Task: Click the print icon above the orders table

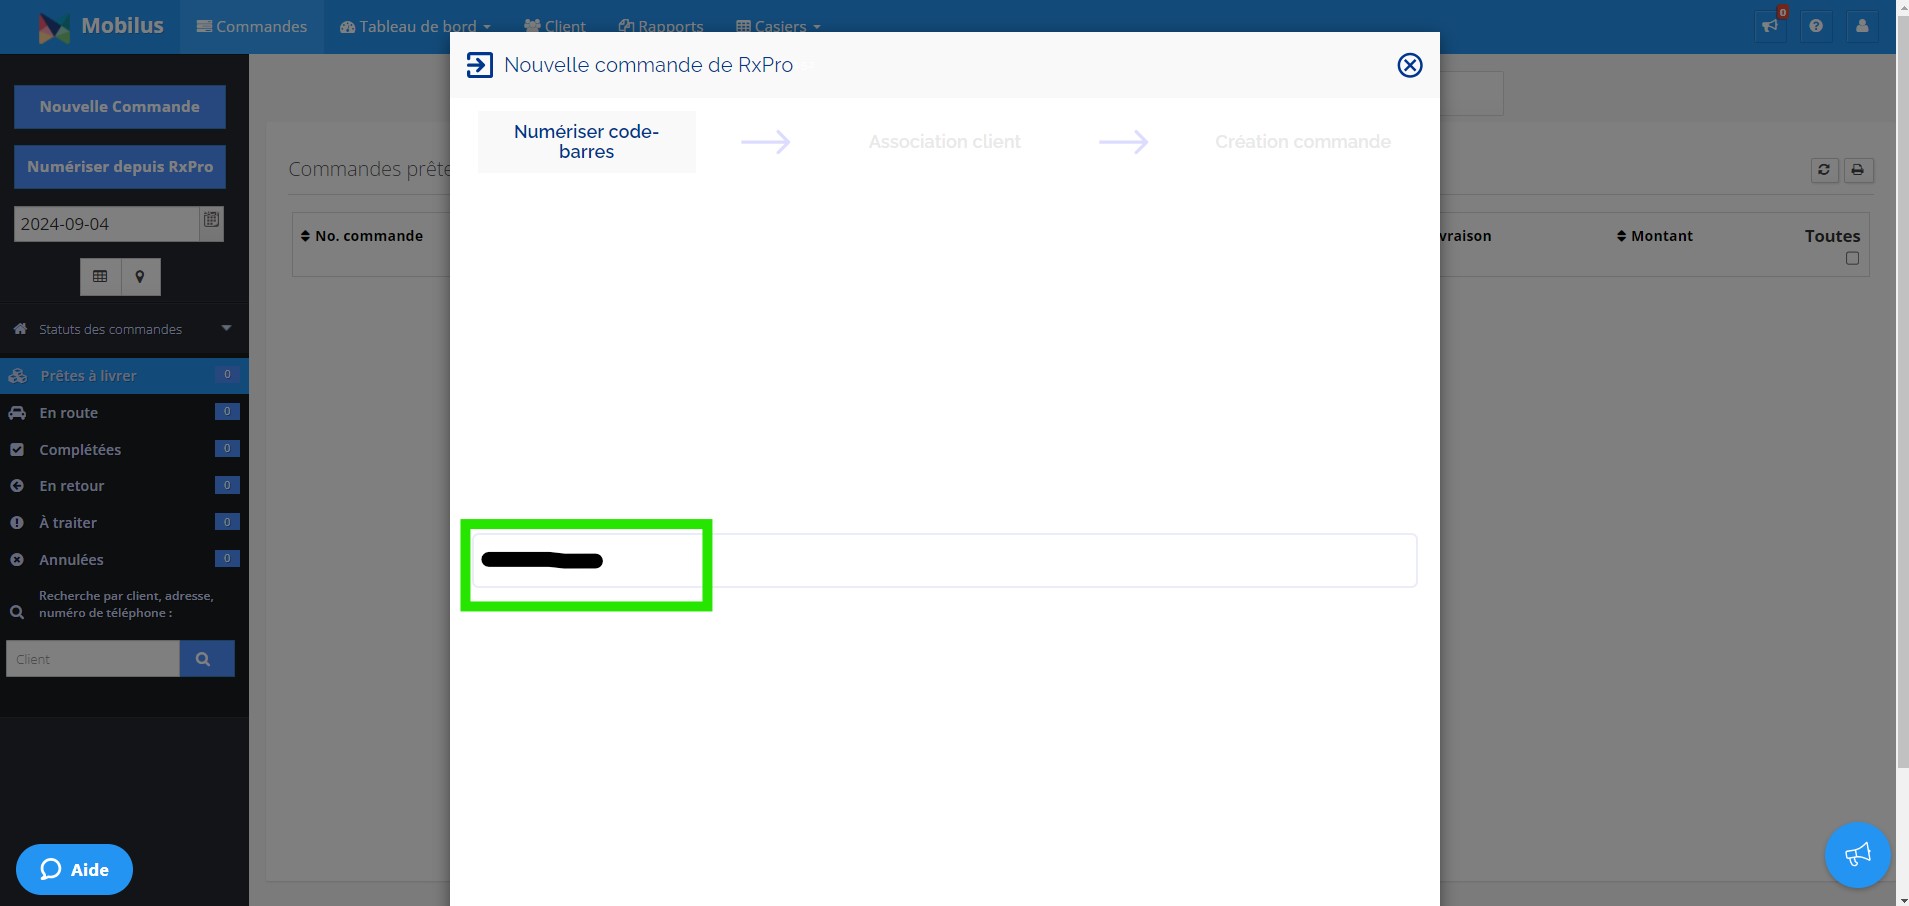Action: click(x=1858, y=170)
